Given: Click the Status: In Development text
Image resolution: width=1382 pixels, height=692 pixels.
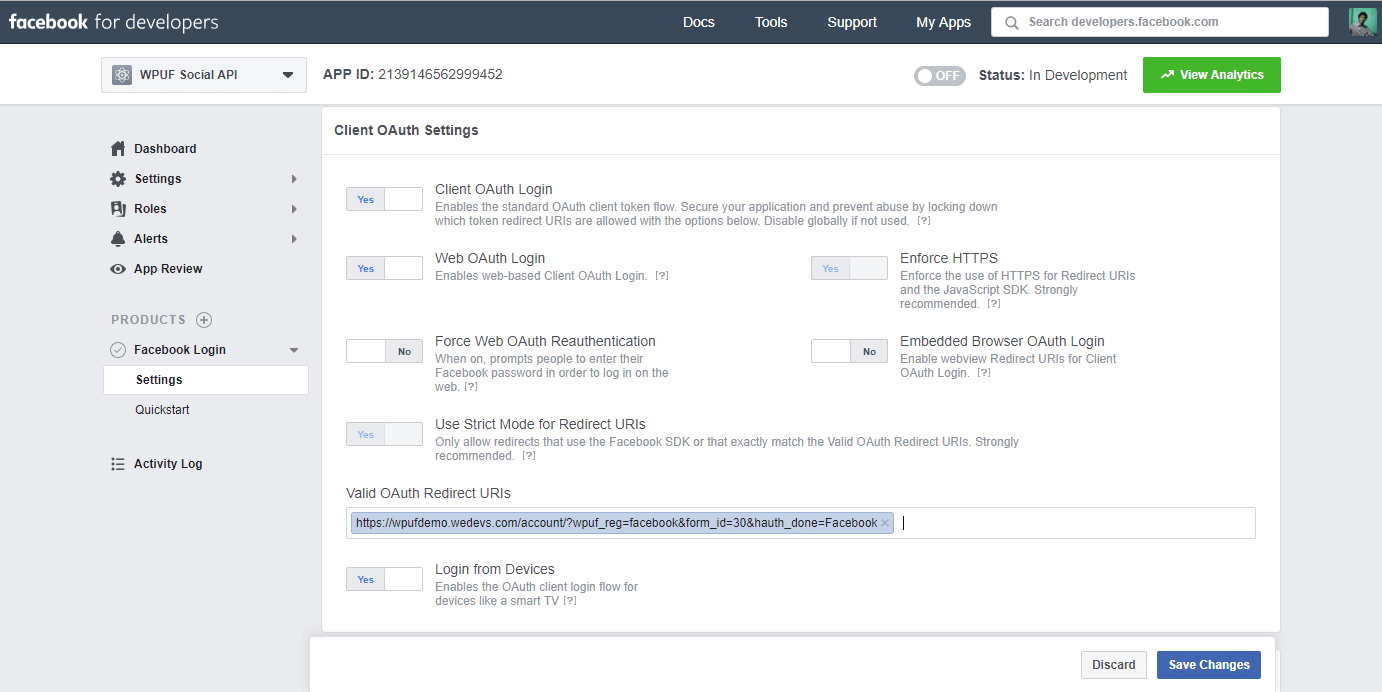Looking at the screenshot, I should (1053, 75).
